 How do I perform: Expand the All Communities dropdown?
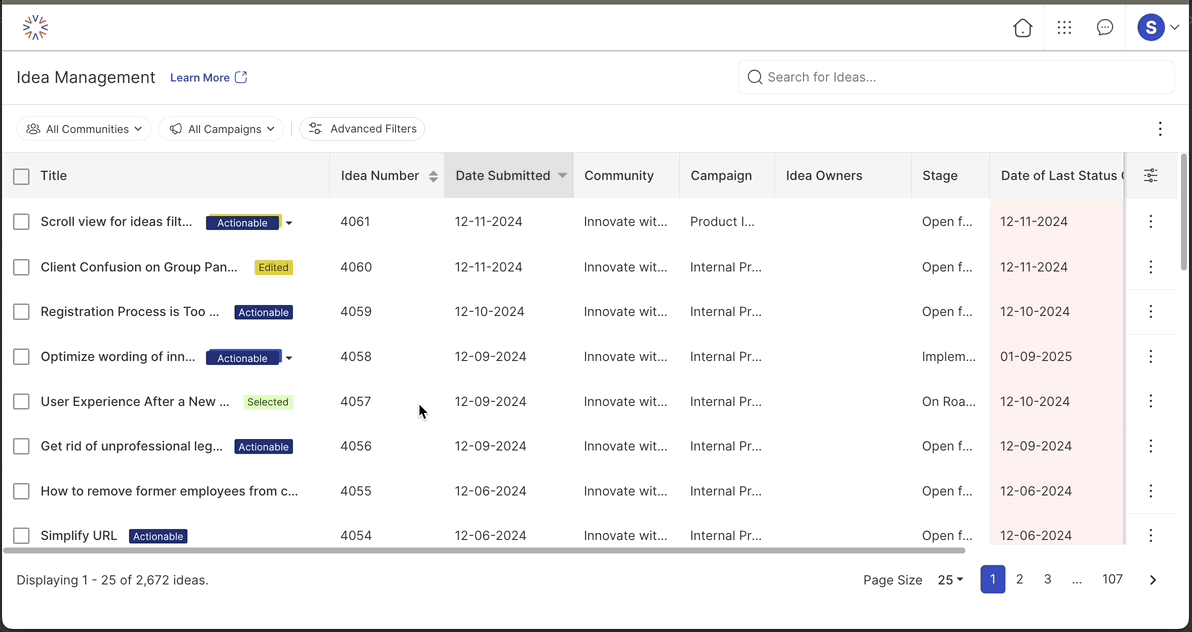pyautogui.click(x=84, y=129)
